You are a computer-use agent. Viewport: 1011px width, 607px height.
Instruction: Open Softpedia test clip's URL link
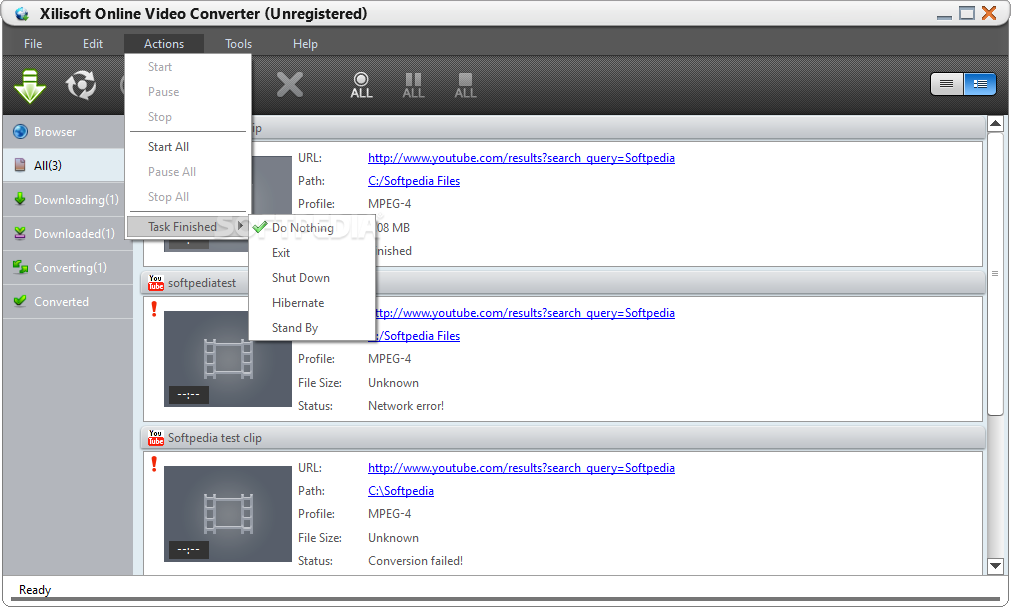coord(521,468)
